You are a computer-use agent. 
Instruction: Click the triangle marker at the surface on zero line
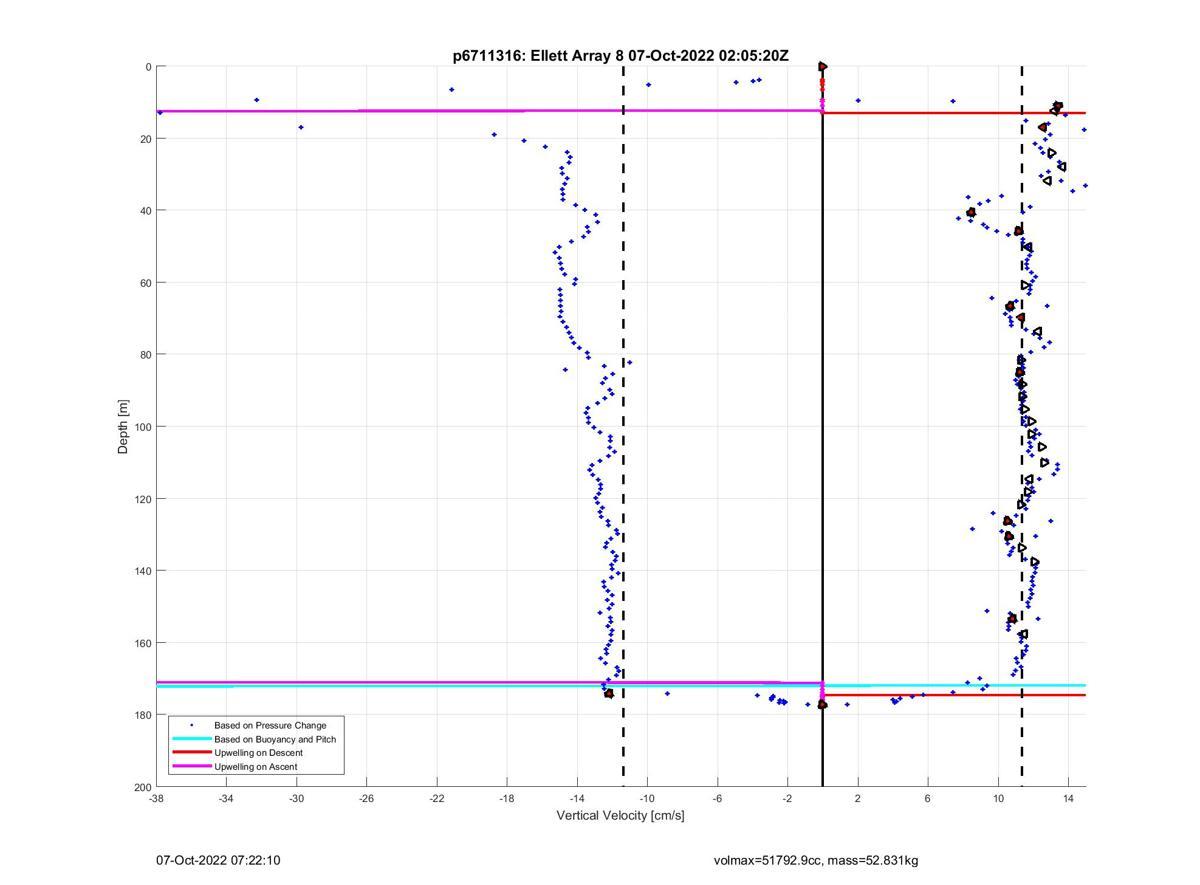click(823, 67)
